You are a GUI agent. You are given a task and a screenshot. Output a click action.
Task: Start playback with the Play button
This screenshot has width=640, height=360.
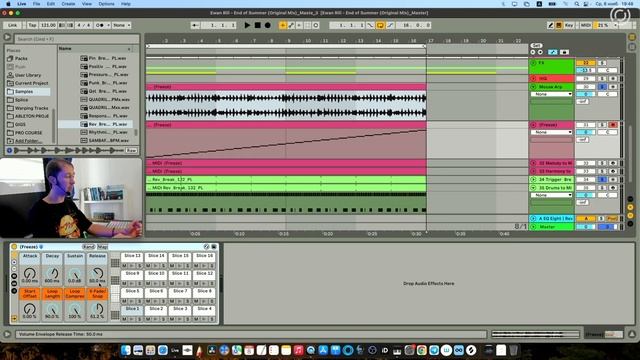tap(247, 25)
